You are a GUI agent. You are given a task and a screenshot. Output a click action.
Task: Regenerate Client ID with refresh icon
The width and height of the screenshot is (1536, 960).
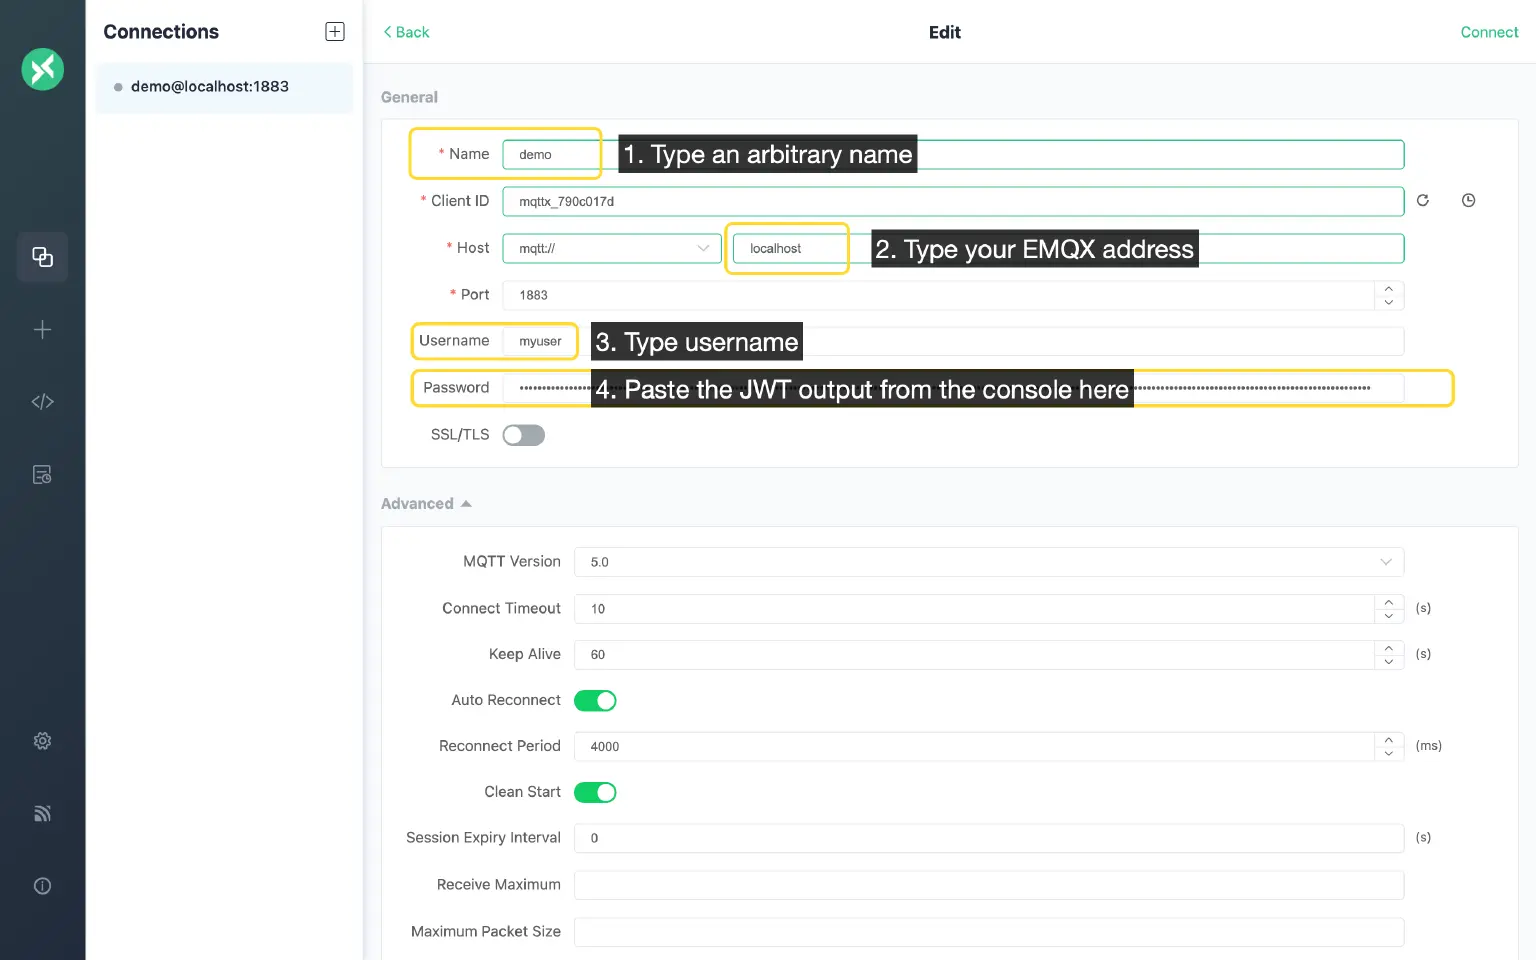(x=1422, y=201)
